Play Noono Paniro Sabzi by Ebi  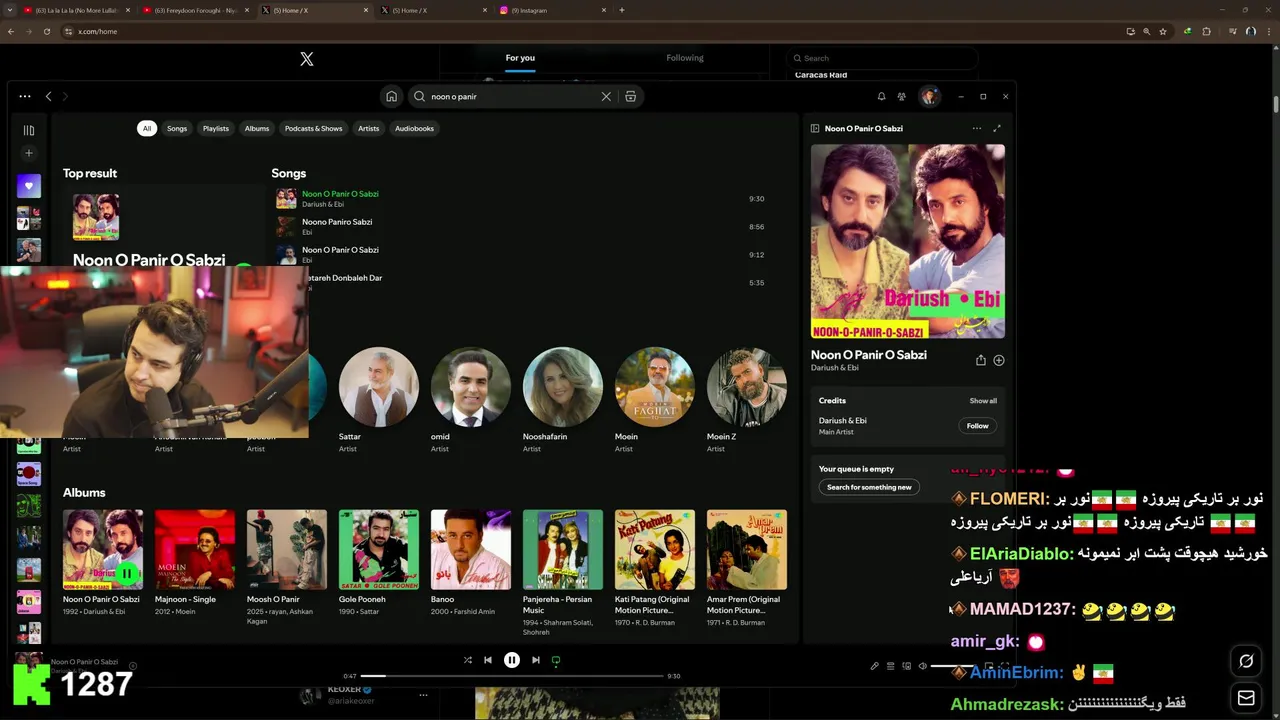(x=520, y=227)
